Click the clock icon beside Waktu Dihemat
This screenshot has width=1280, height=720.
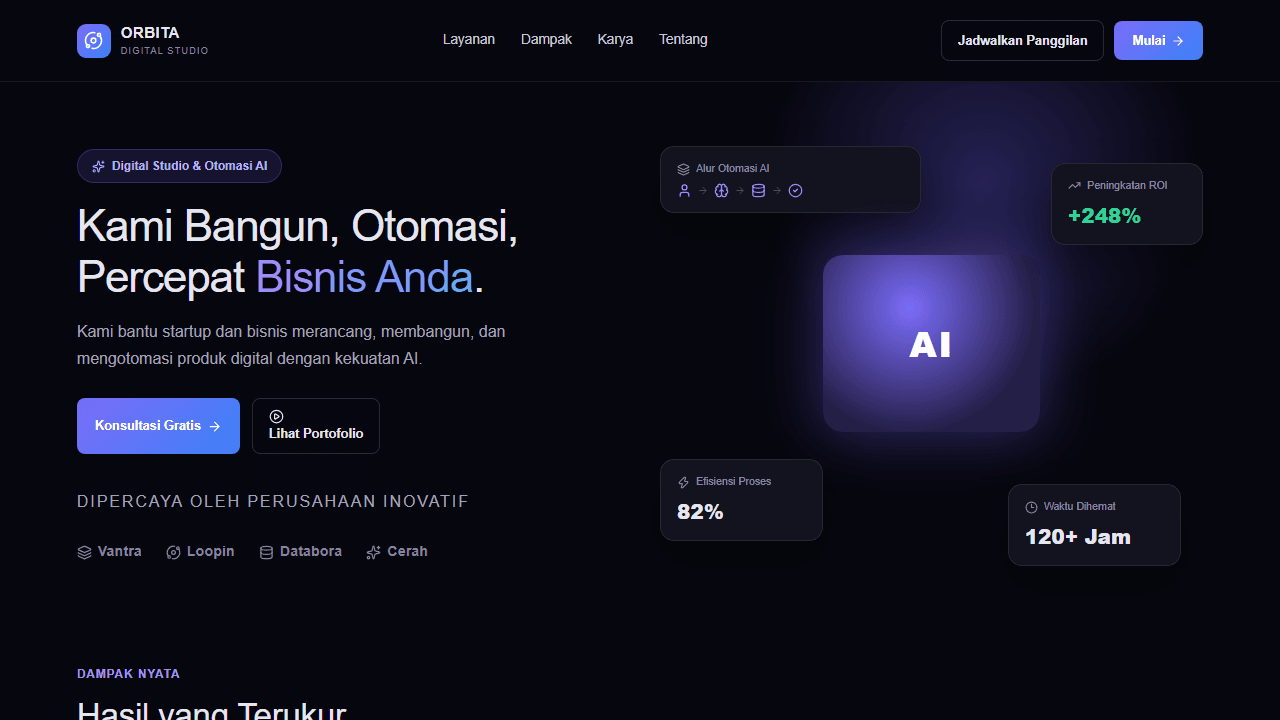coord(1031,507)
